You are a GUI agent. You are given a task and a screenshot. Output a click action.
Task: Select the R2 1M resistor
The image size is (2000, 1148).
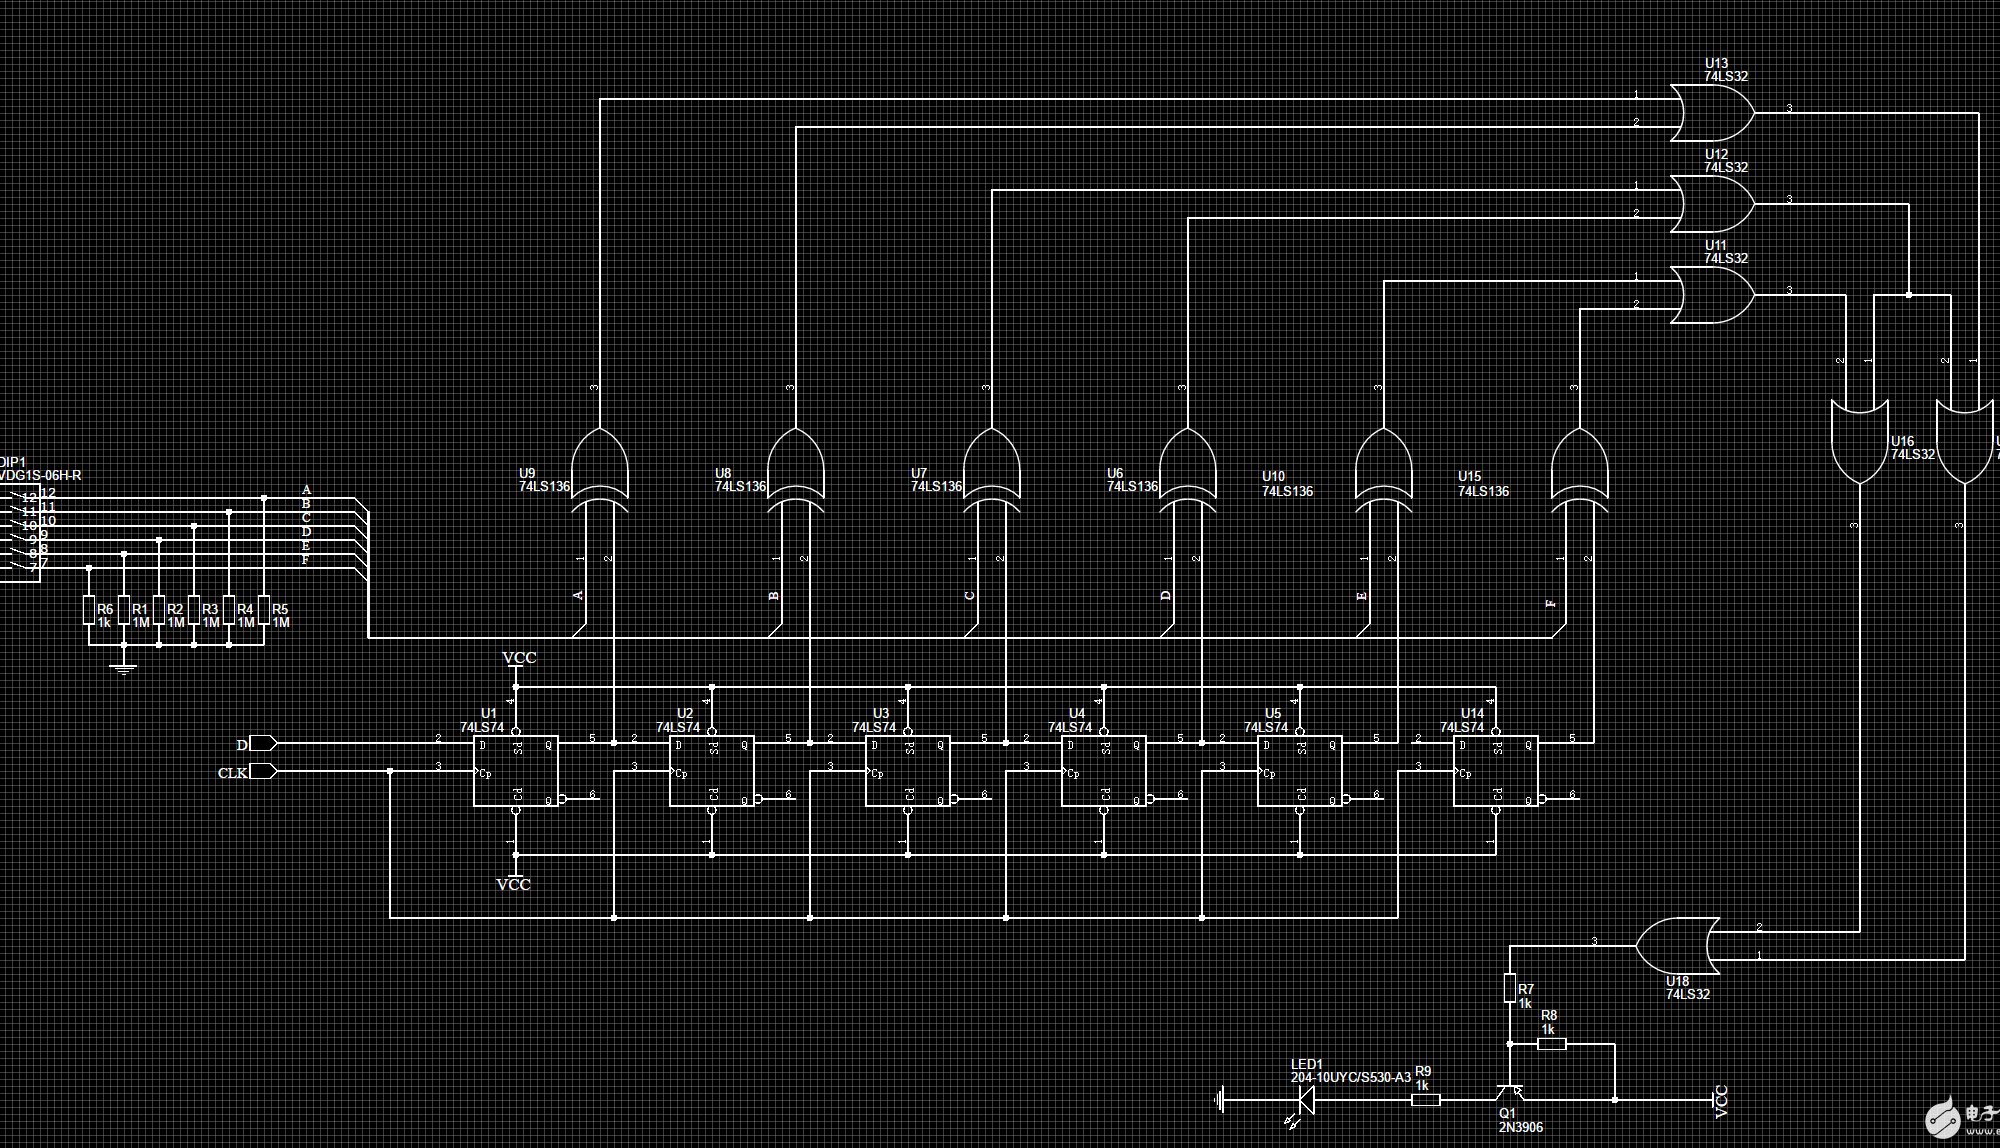[159, 610]
